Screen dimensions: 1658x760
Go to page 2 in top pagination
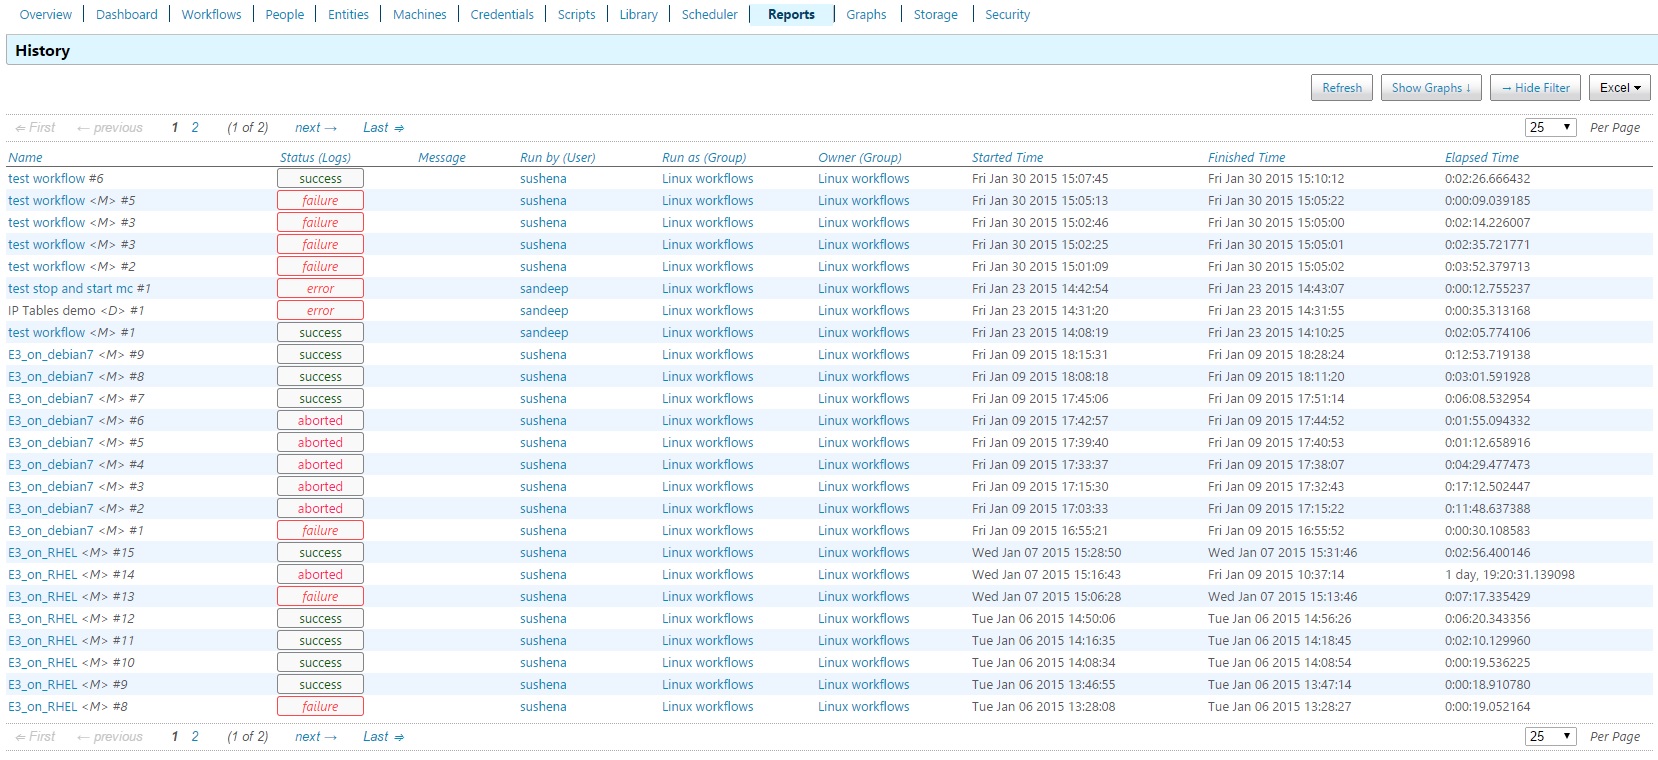click(195, 127)
